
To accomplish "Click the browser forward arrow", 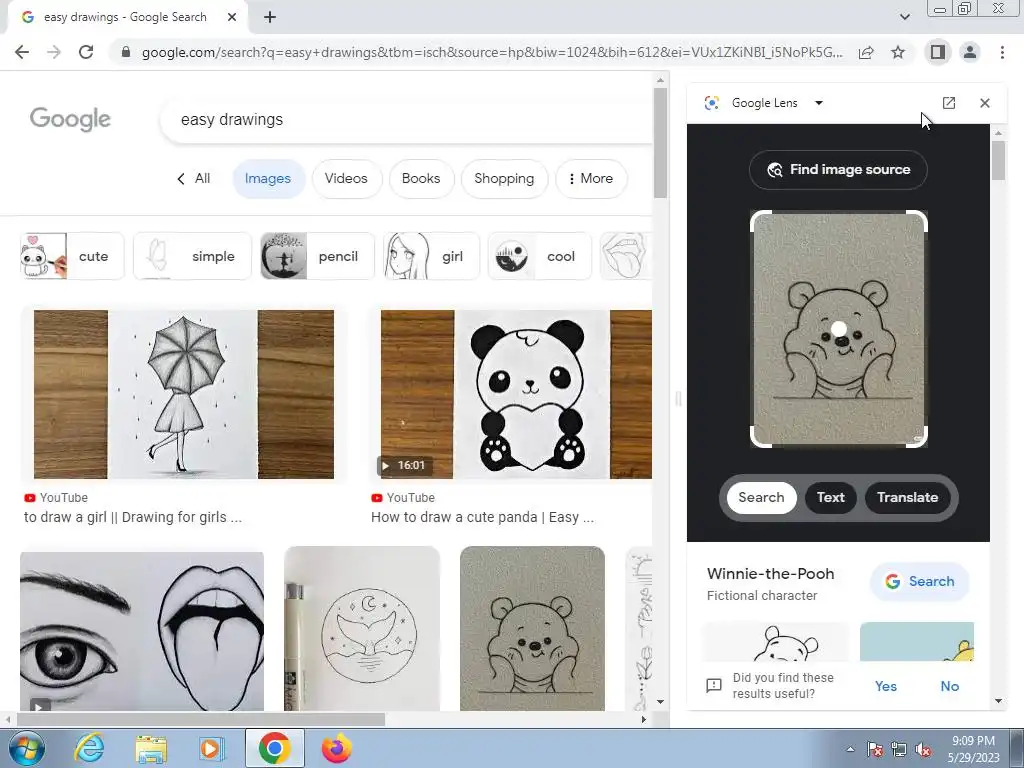I will 54,52.
